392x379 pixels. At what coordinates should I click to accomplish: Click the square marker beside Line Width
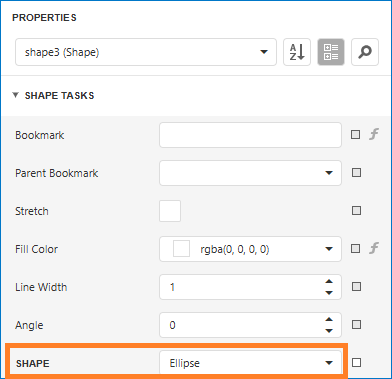[x=356, y=287]
